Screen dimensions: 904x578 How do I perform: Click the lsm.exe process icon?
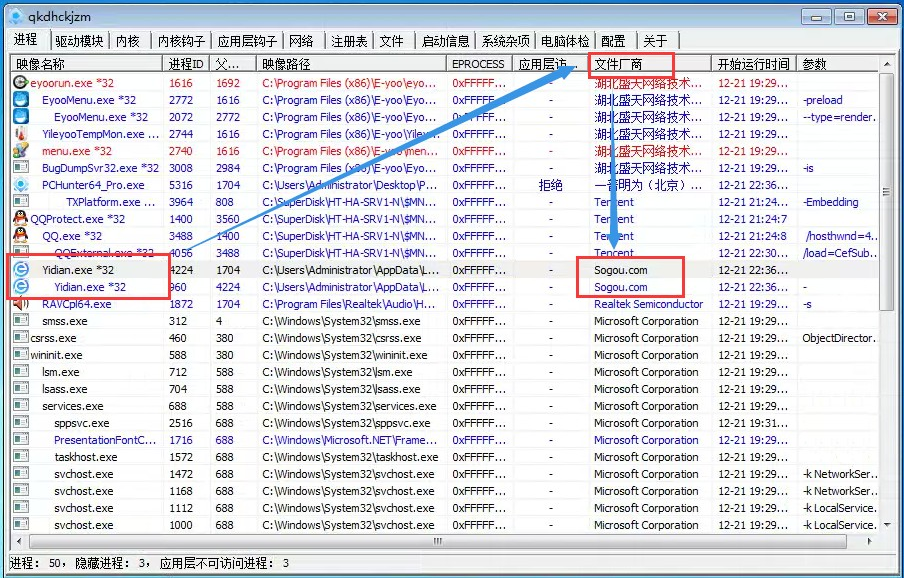(21, 372)
